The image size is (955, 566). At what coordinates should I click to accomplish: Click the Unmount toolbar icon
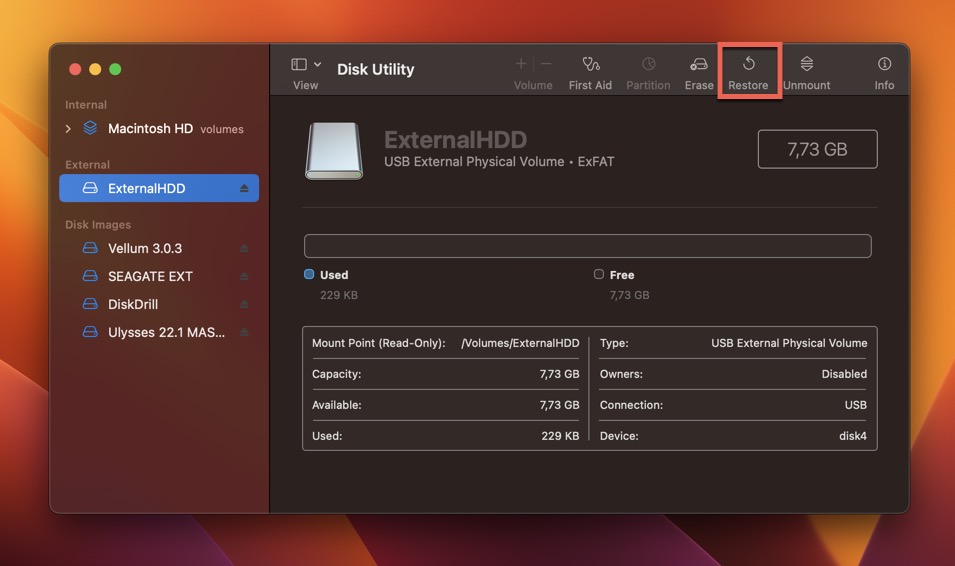806,64
